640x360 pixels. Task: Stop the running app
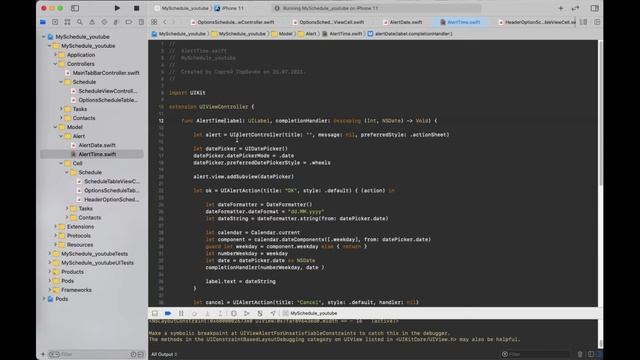(x=136, y=8)
